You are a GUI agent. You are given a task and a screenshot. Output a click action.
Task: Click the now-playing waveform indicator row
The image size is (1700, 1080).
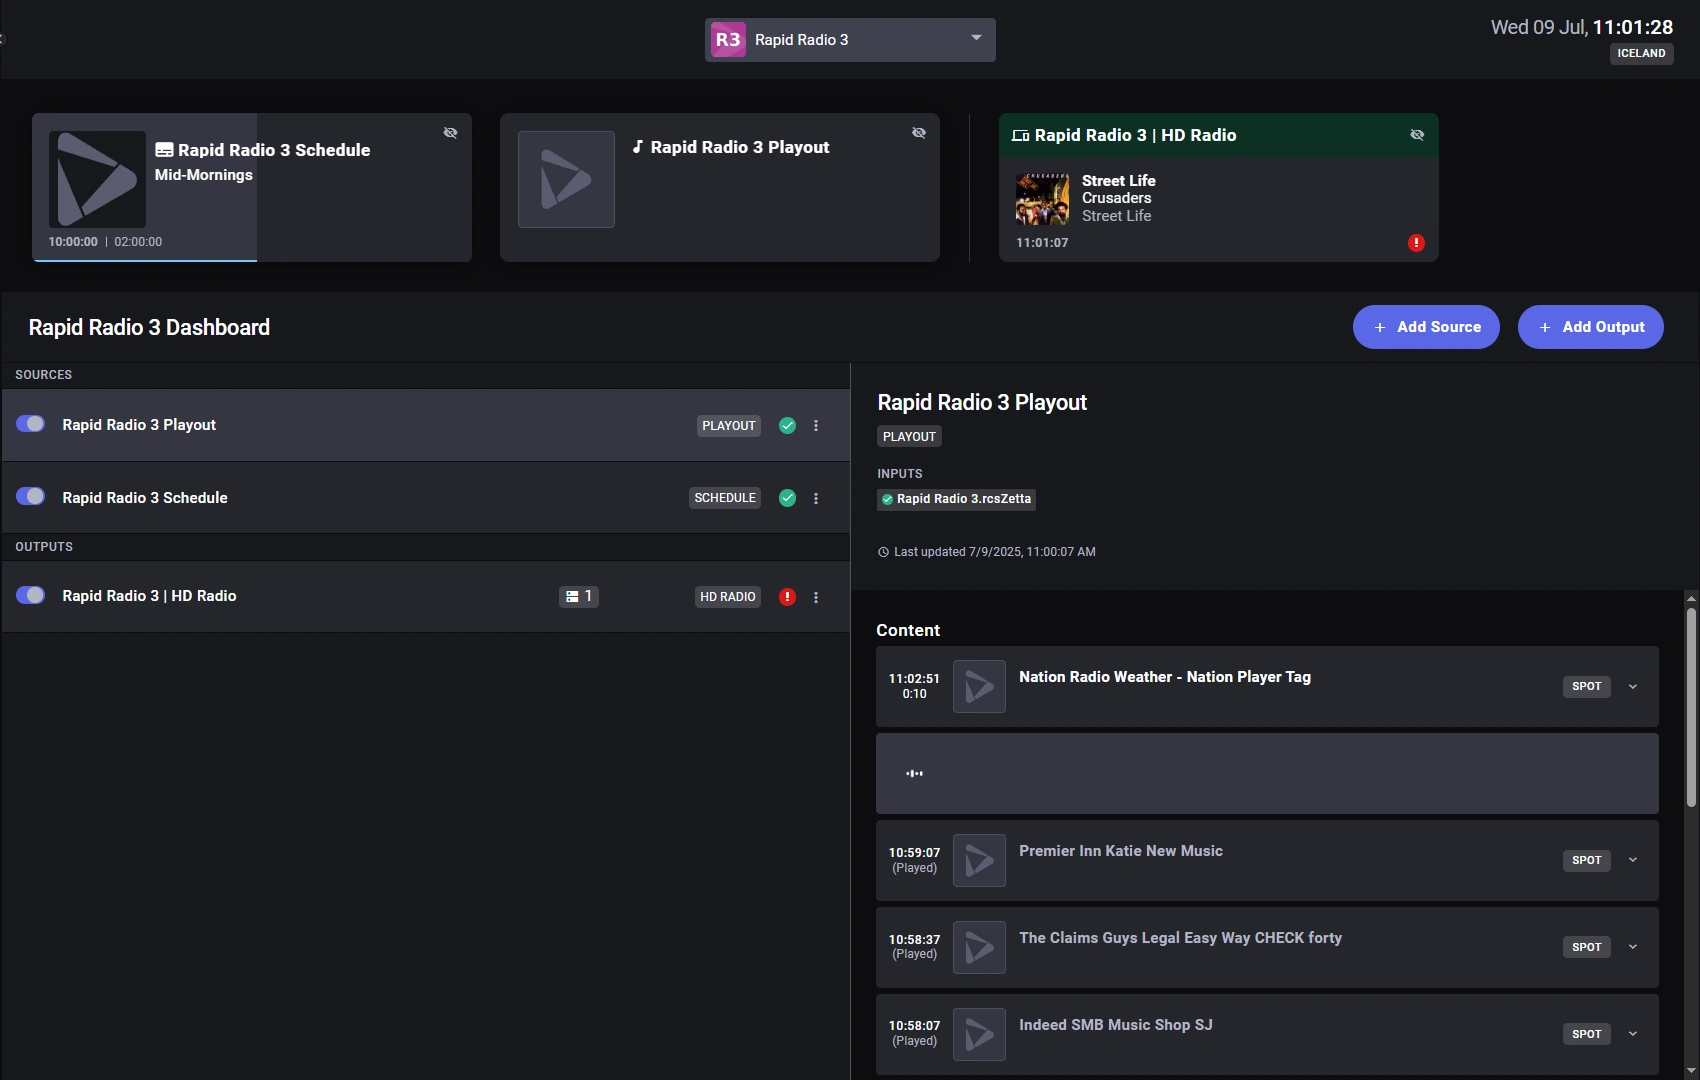pos(1267,773)
